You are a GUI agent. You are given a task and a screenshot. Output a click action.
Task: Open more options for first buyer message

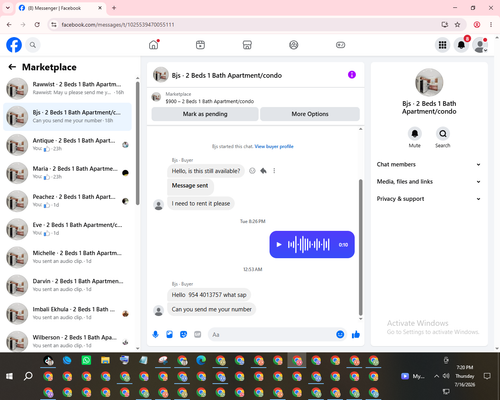[274, 171]
